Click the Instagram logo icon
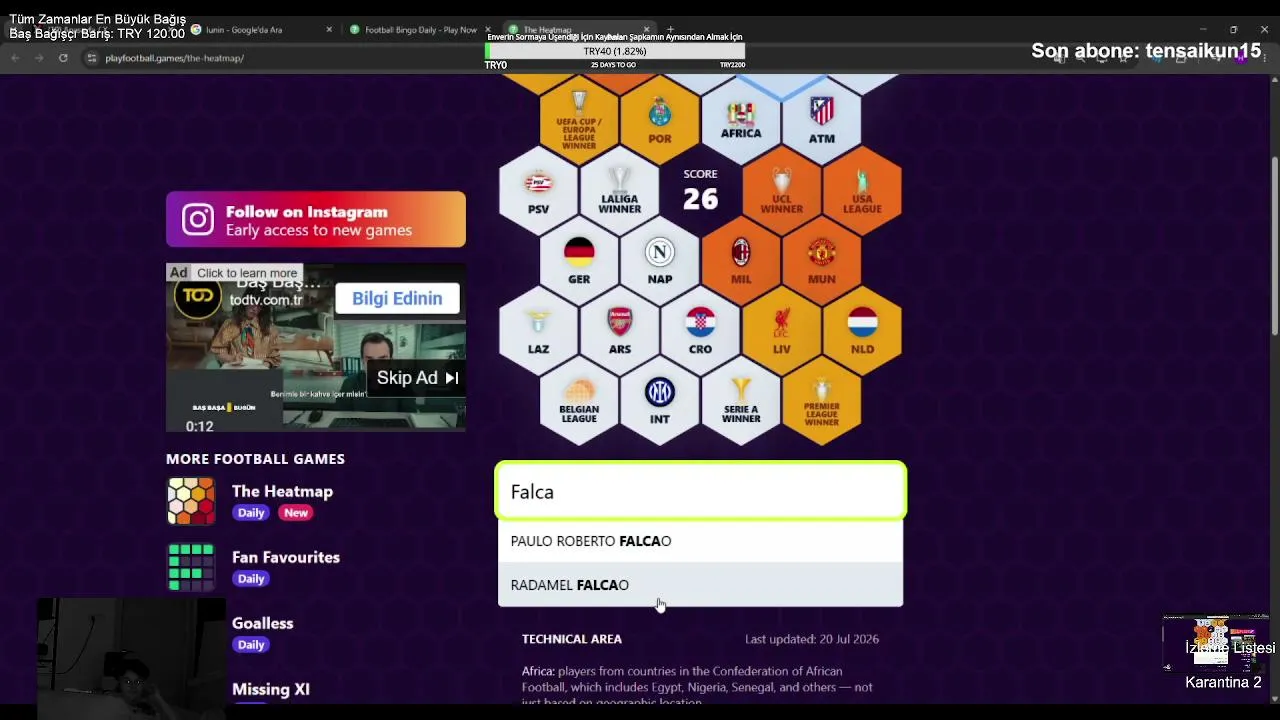 [198, 220]
